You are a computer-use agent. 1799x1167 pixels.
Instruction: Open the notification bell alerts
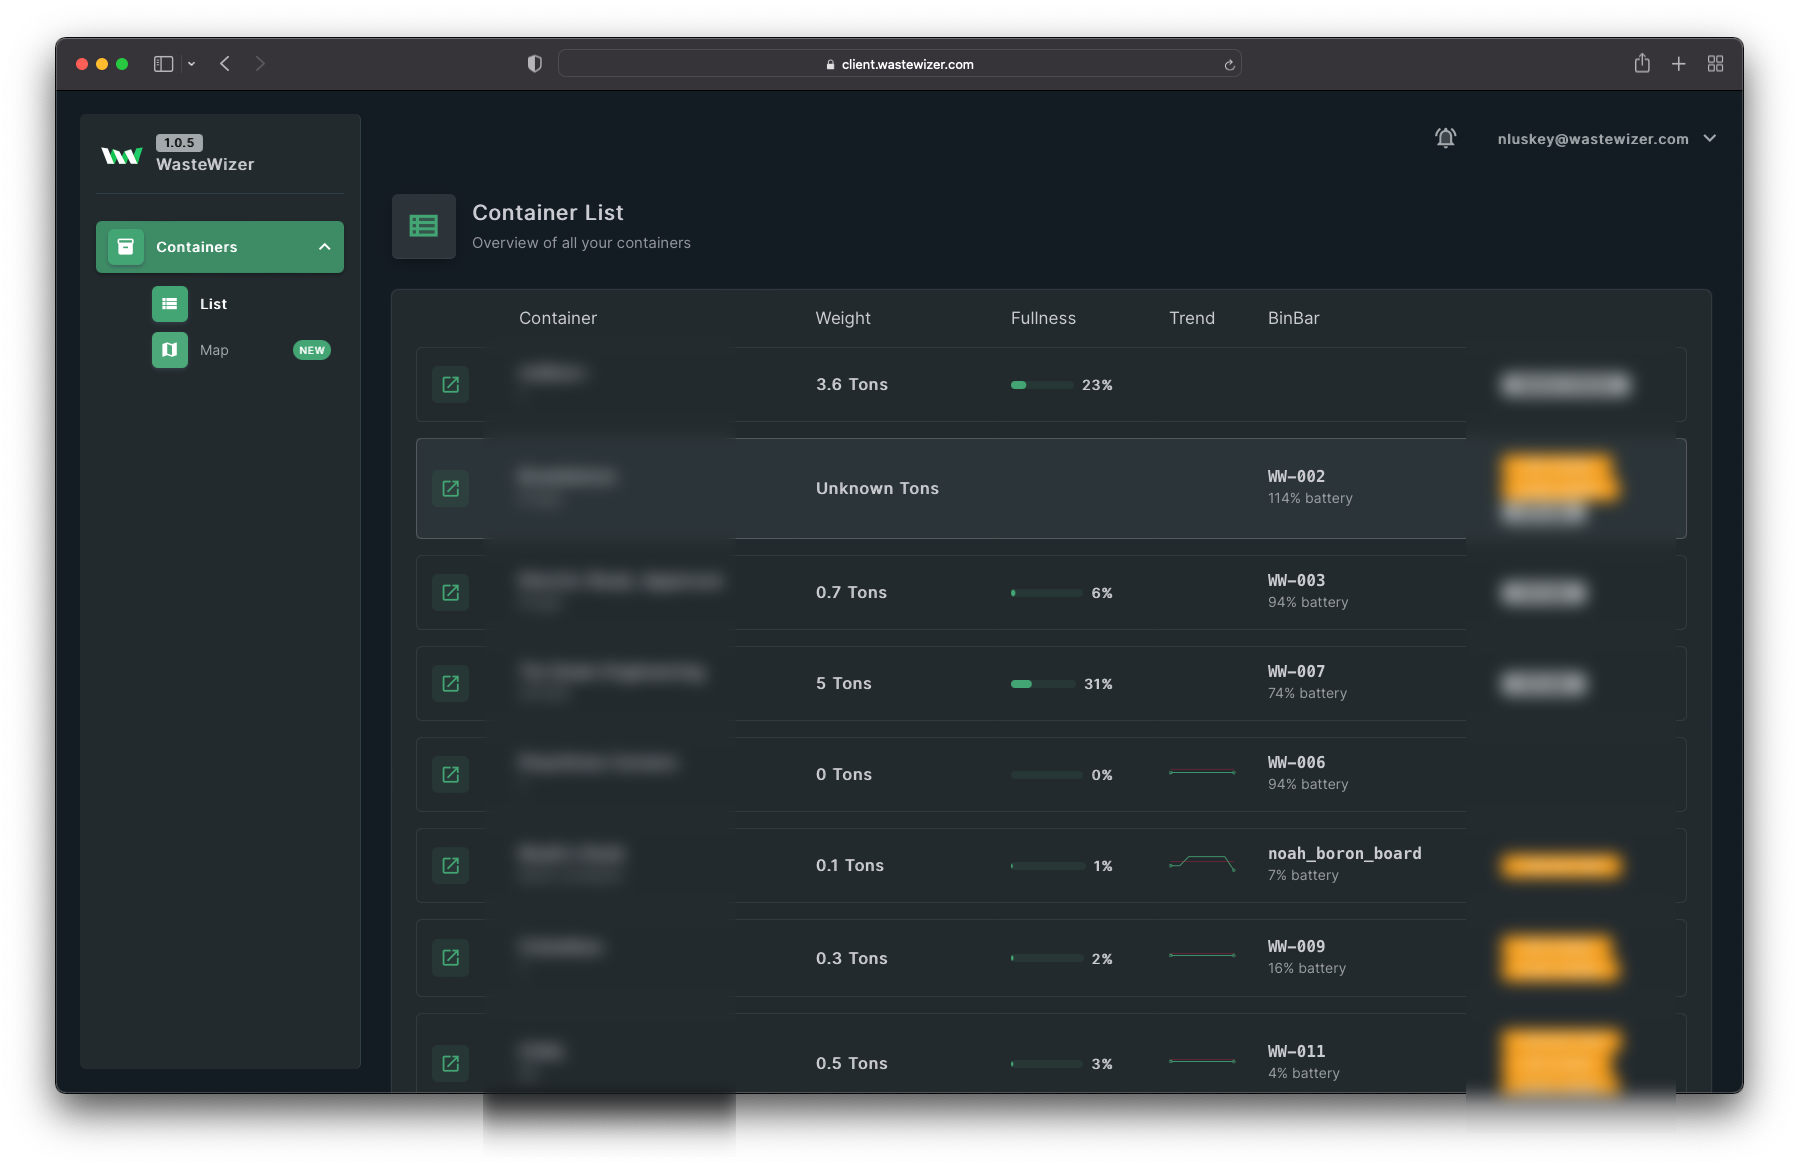pos(1445,138)
